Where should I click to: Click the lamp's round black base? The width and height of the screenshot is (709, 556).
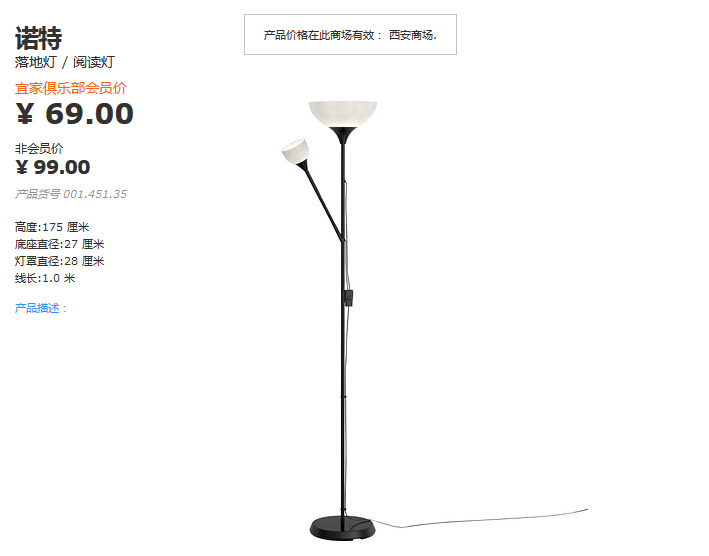[343, 528]
